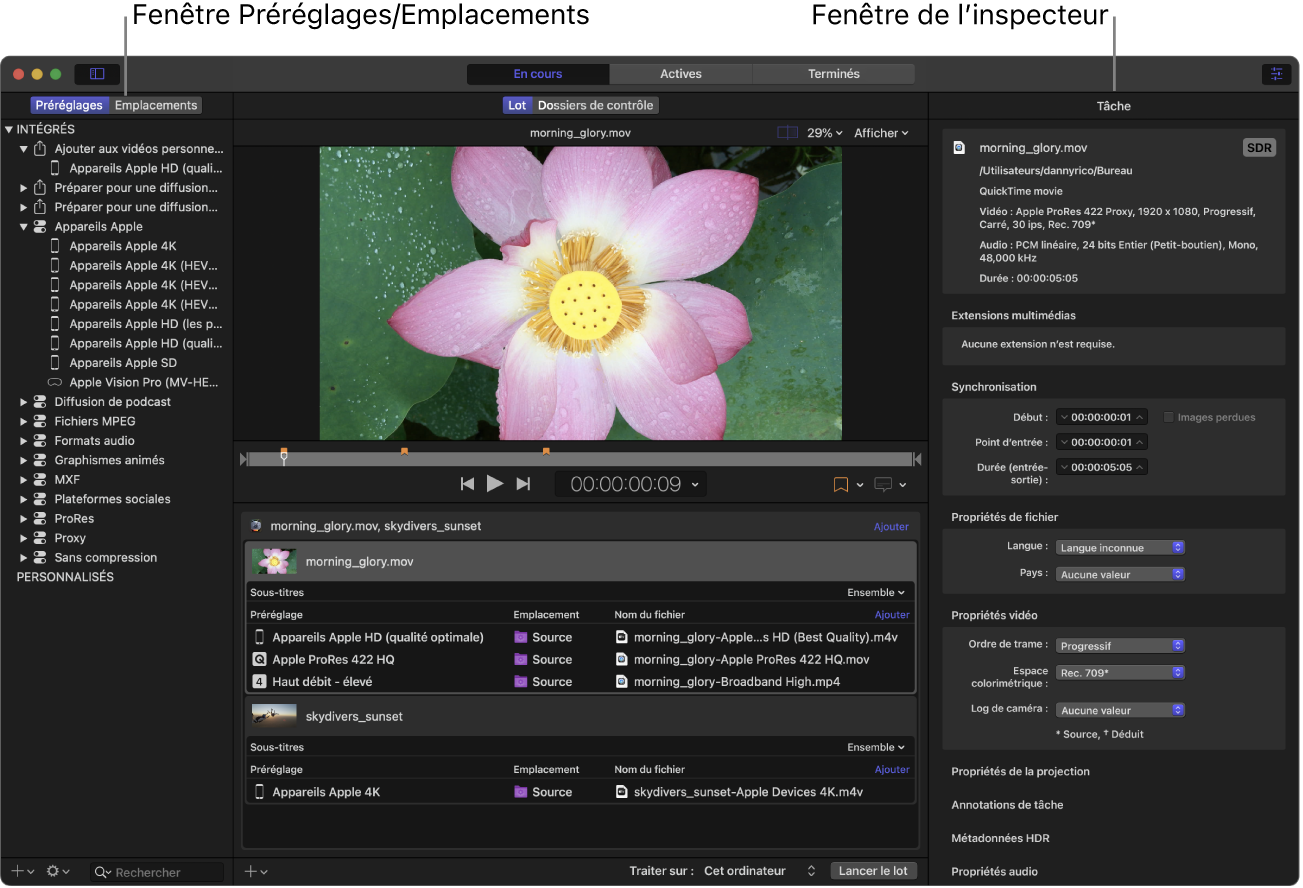Toggle view to Dossiers de contrôle
Image resolution: width=1303 pixels, height=888 pixels.
595,105
